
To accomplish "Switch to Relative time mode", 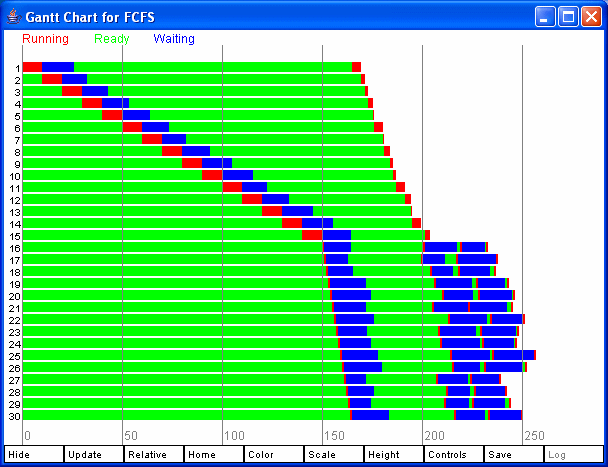I will (154, 454).
